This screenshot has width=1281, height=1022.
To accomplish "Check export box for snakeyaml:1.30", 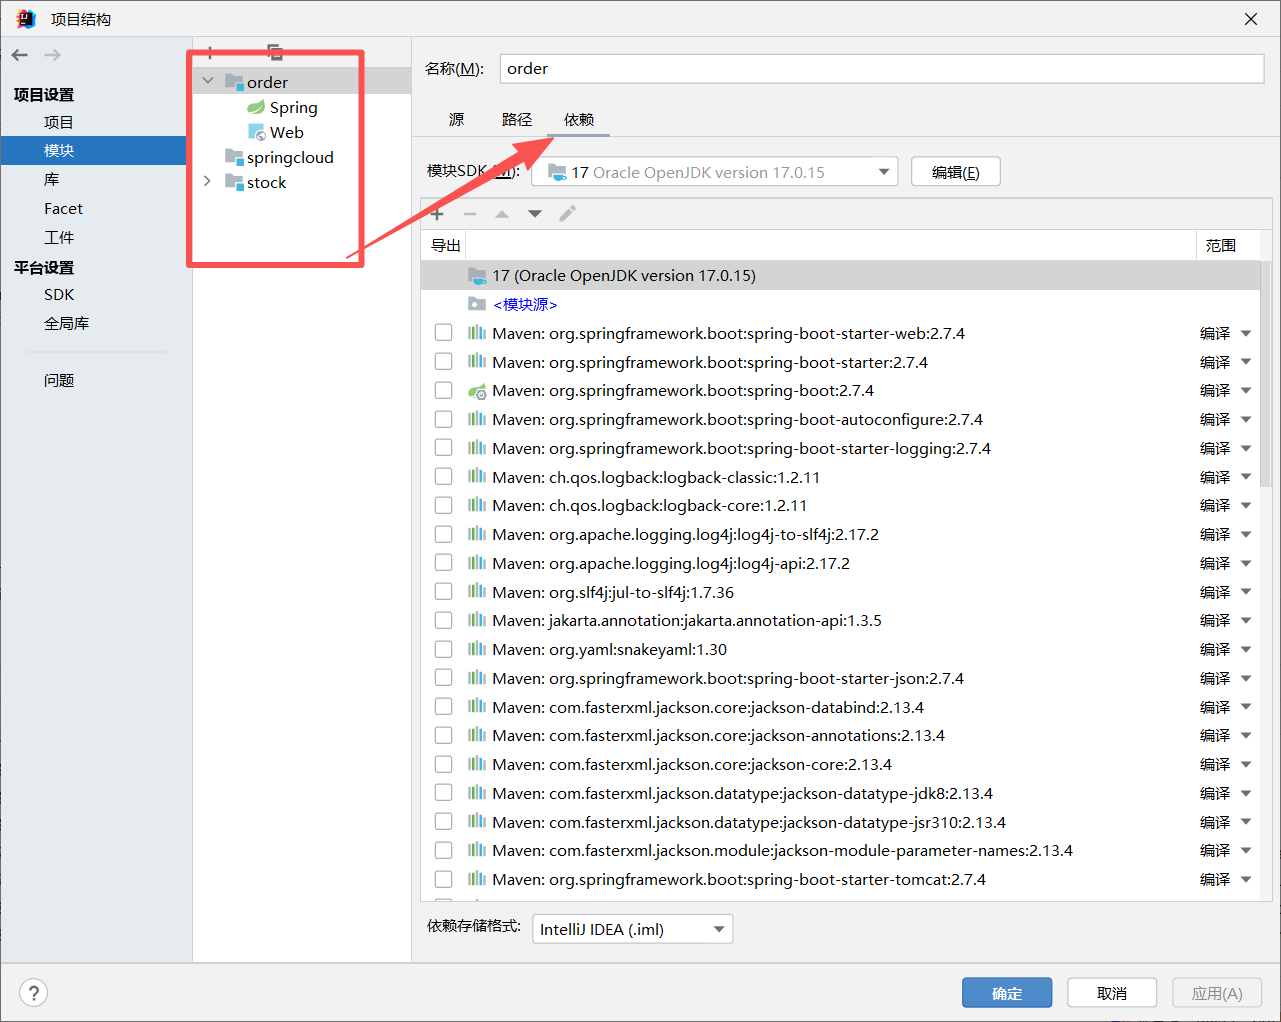I will (x=443, y=649).
